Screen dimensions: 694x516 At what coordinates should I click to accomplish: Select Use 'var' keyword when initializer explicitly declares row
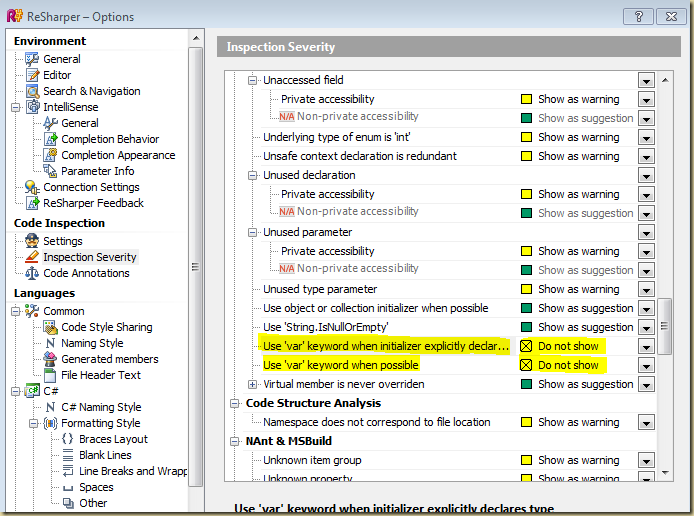tap(386, 346)
